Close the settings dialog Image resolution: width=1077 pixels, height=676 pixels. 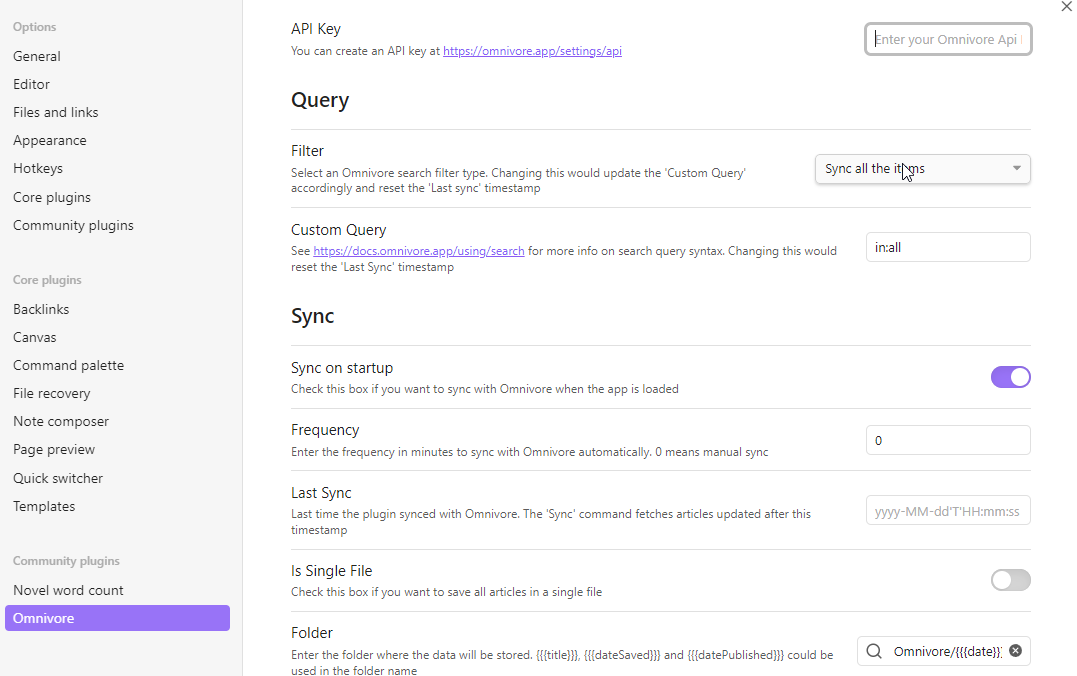(x=1065, y=7)
